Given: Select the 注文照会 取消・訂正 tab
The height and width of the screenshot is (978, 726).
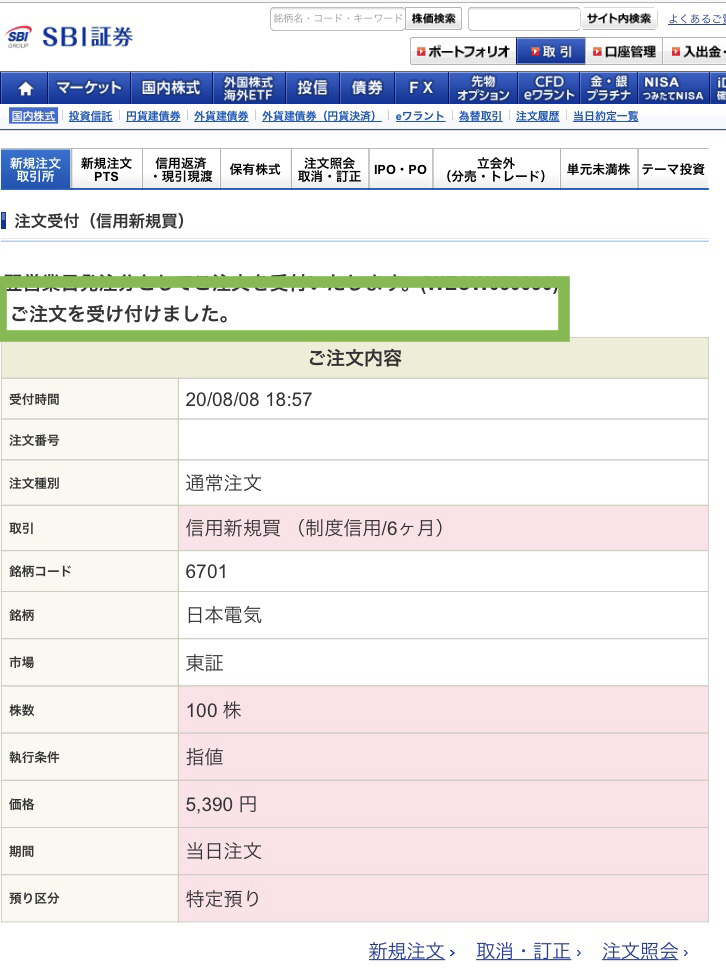Looking at the screenshot, I should [x=329, y=169].
